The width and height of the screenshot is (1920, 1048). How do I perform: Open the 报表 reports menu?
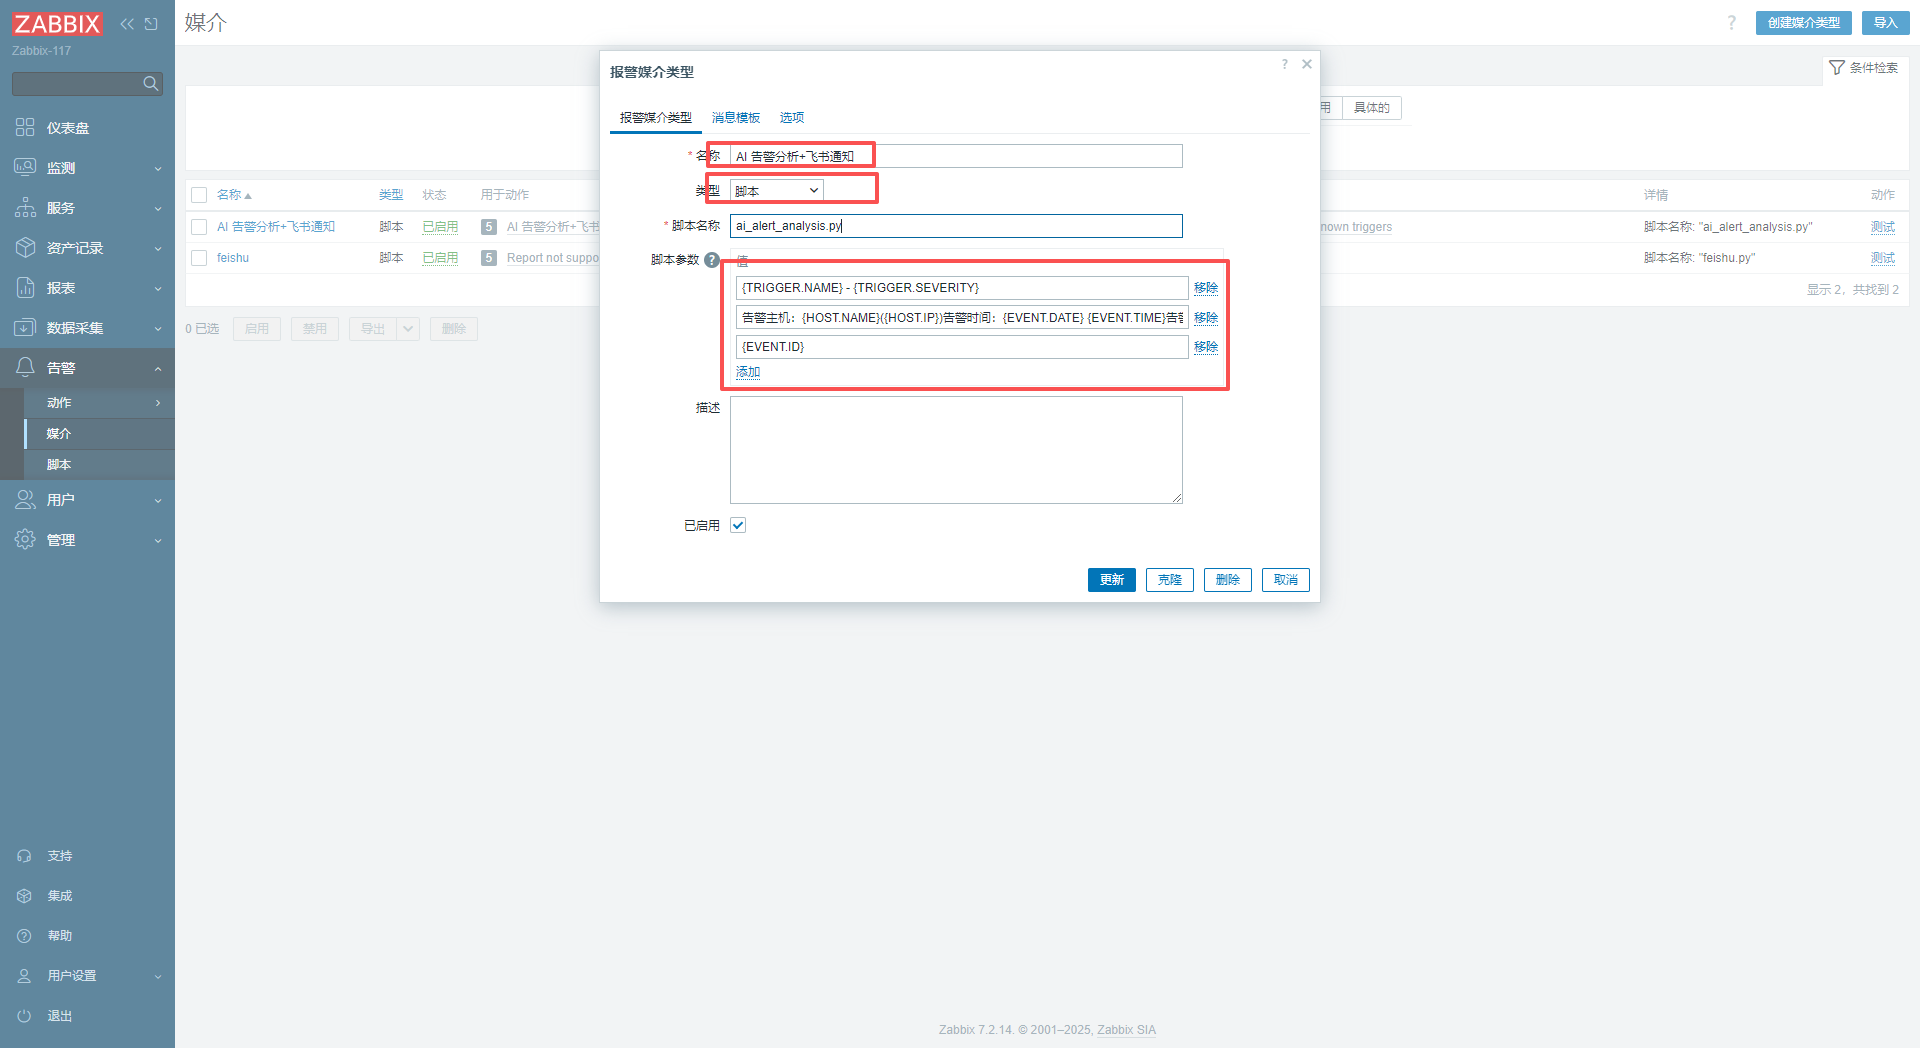(87, 288)
